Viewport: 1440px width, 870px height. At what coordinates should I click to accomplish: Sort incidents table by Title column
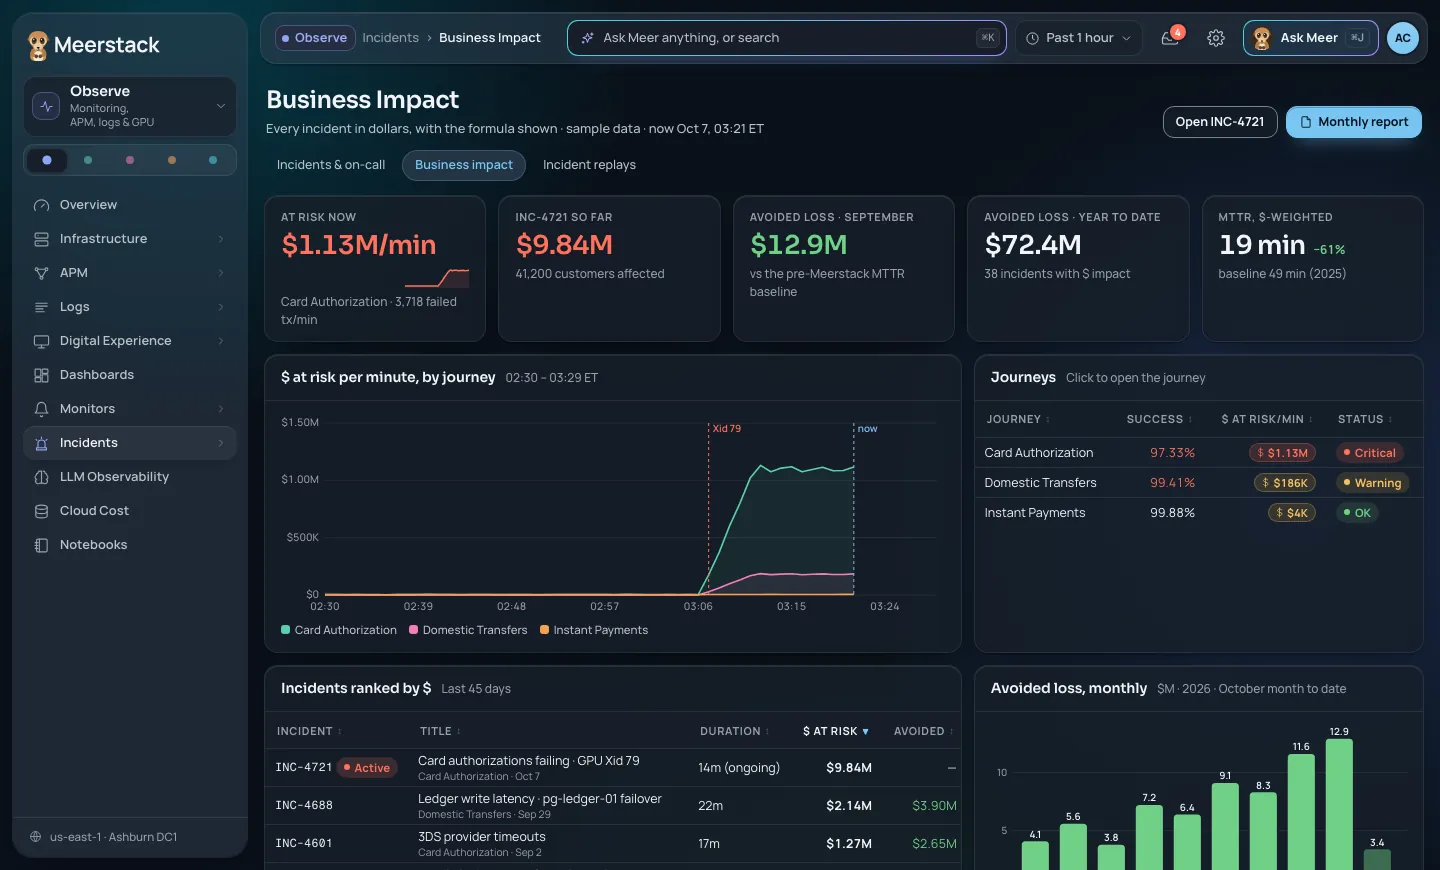pos(440,732)
